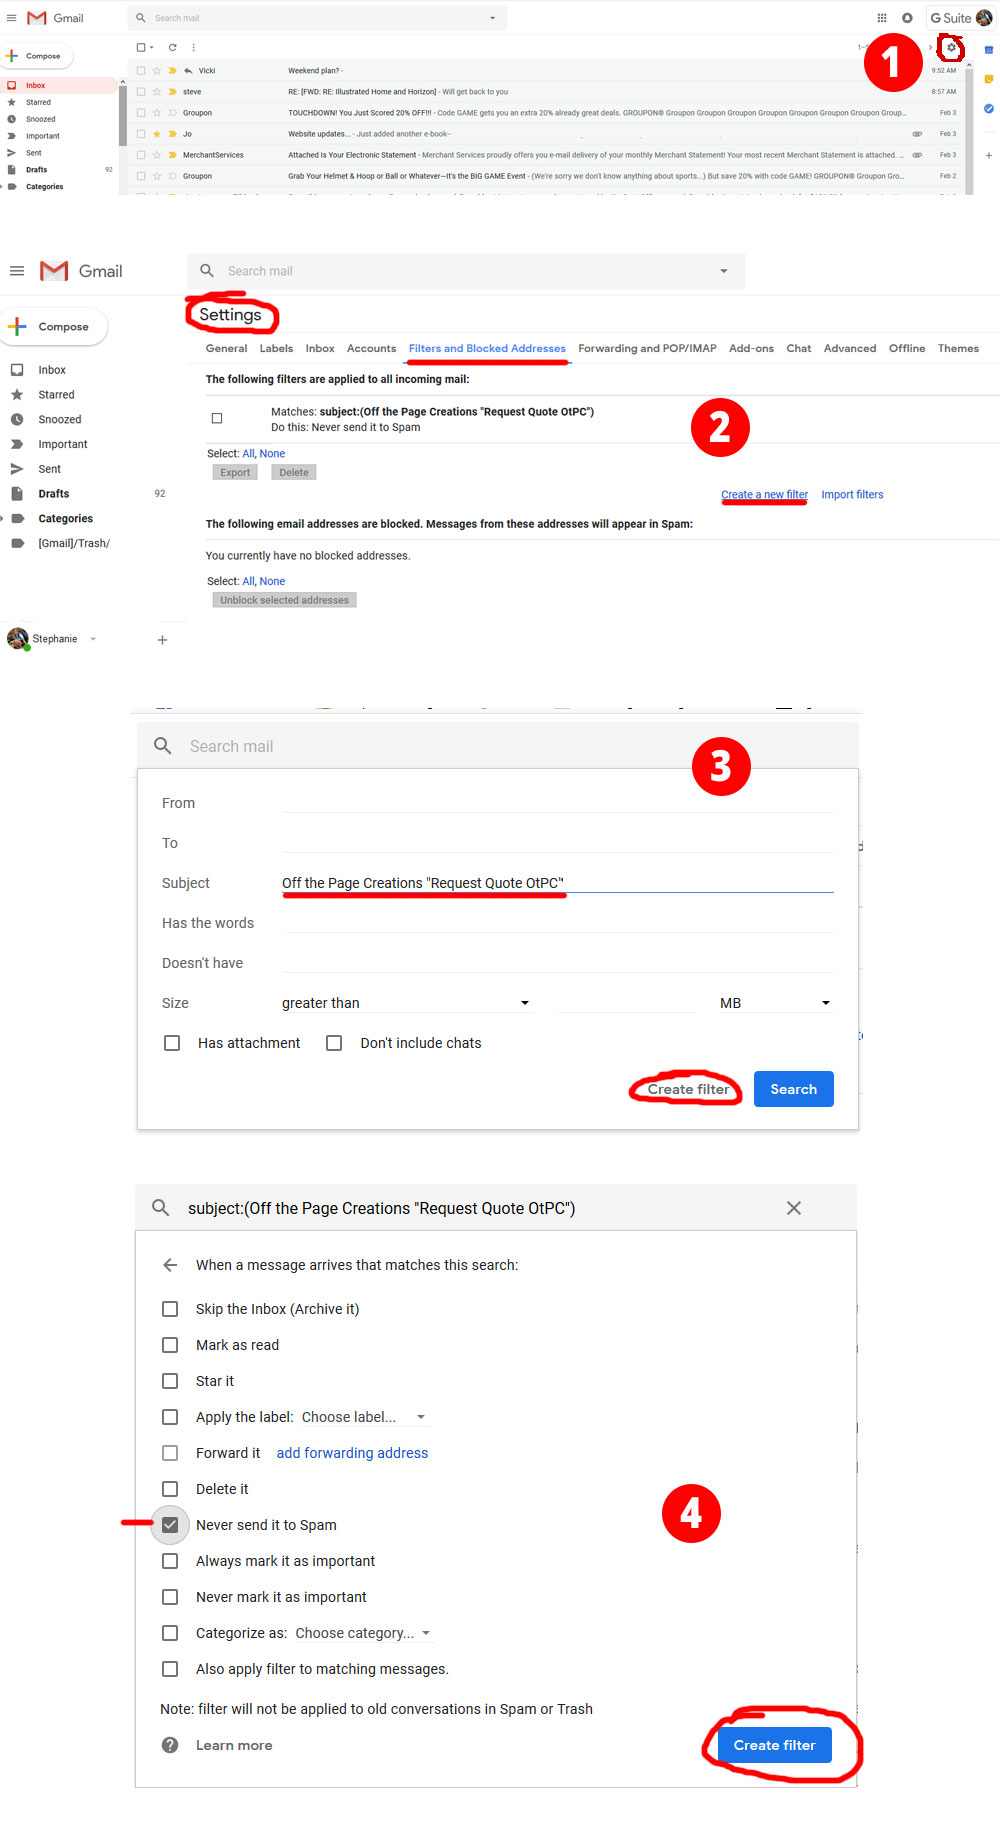Image resolution: width=1000 pixels, height=1822 pixels.
Task: Close the subject search with the X icon
Action: 794,1208
